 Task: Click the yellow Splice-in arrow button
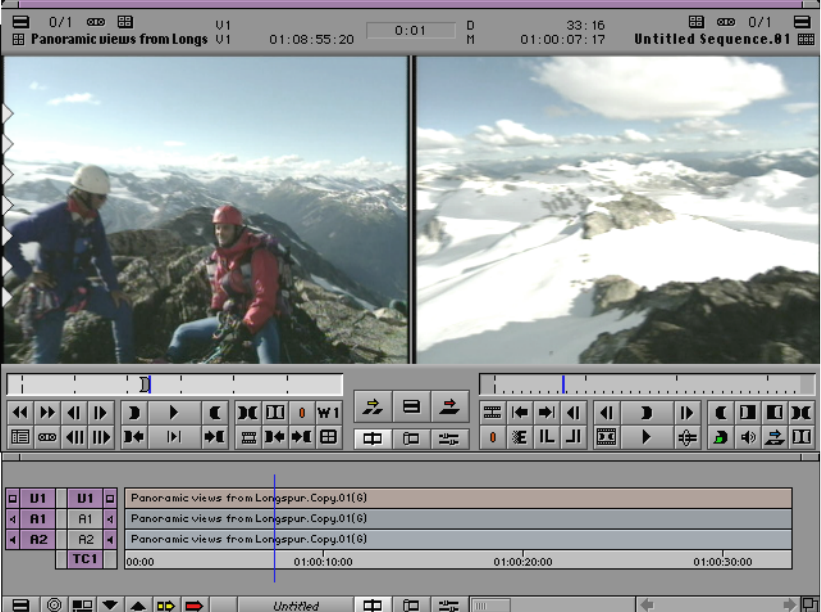tap(372, 406)
